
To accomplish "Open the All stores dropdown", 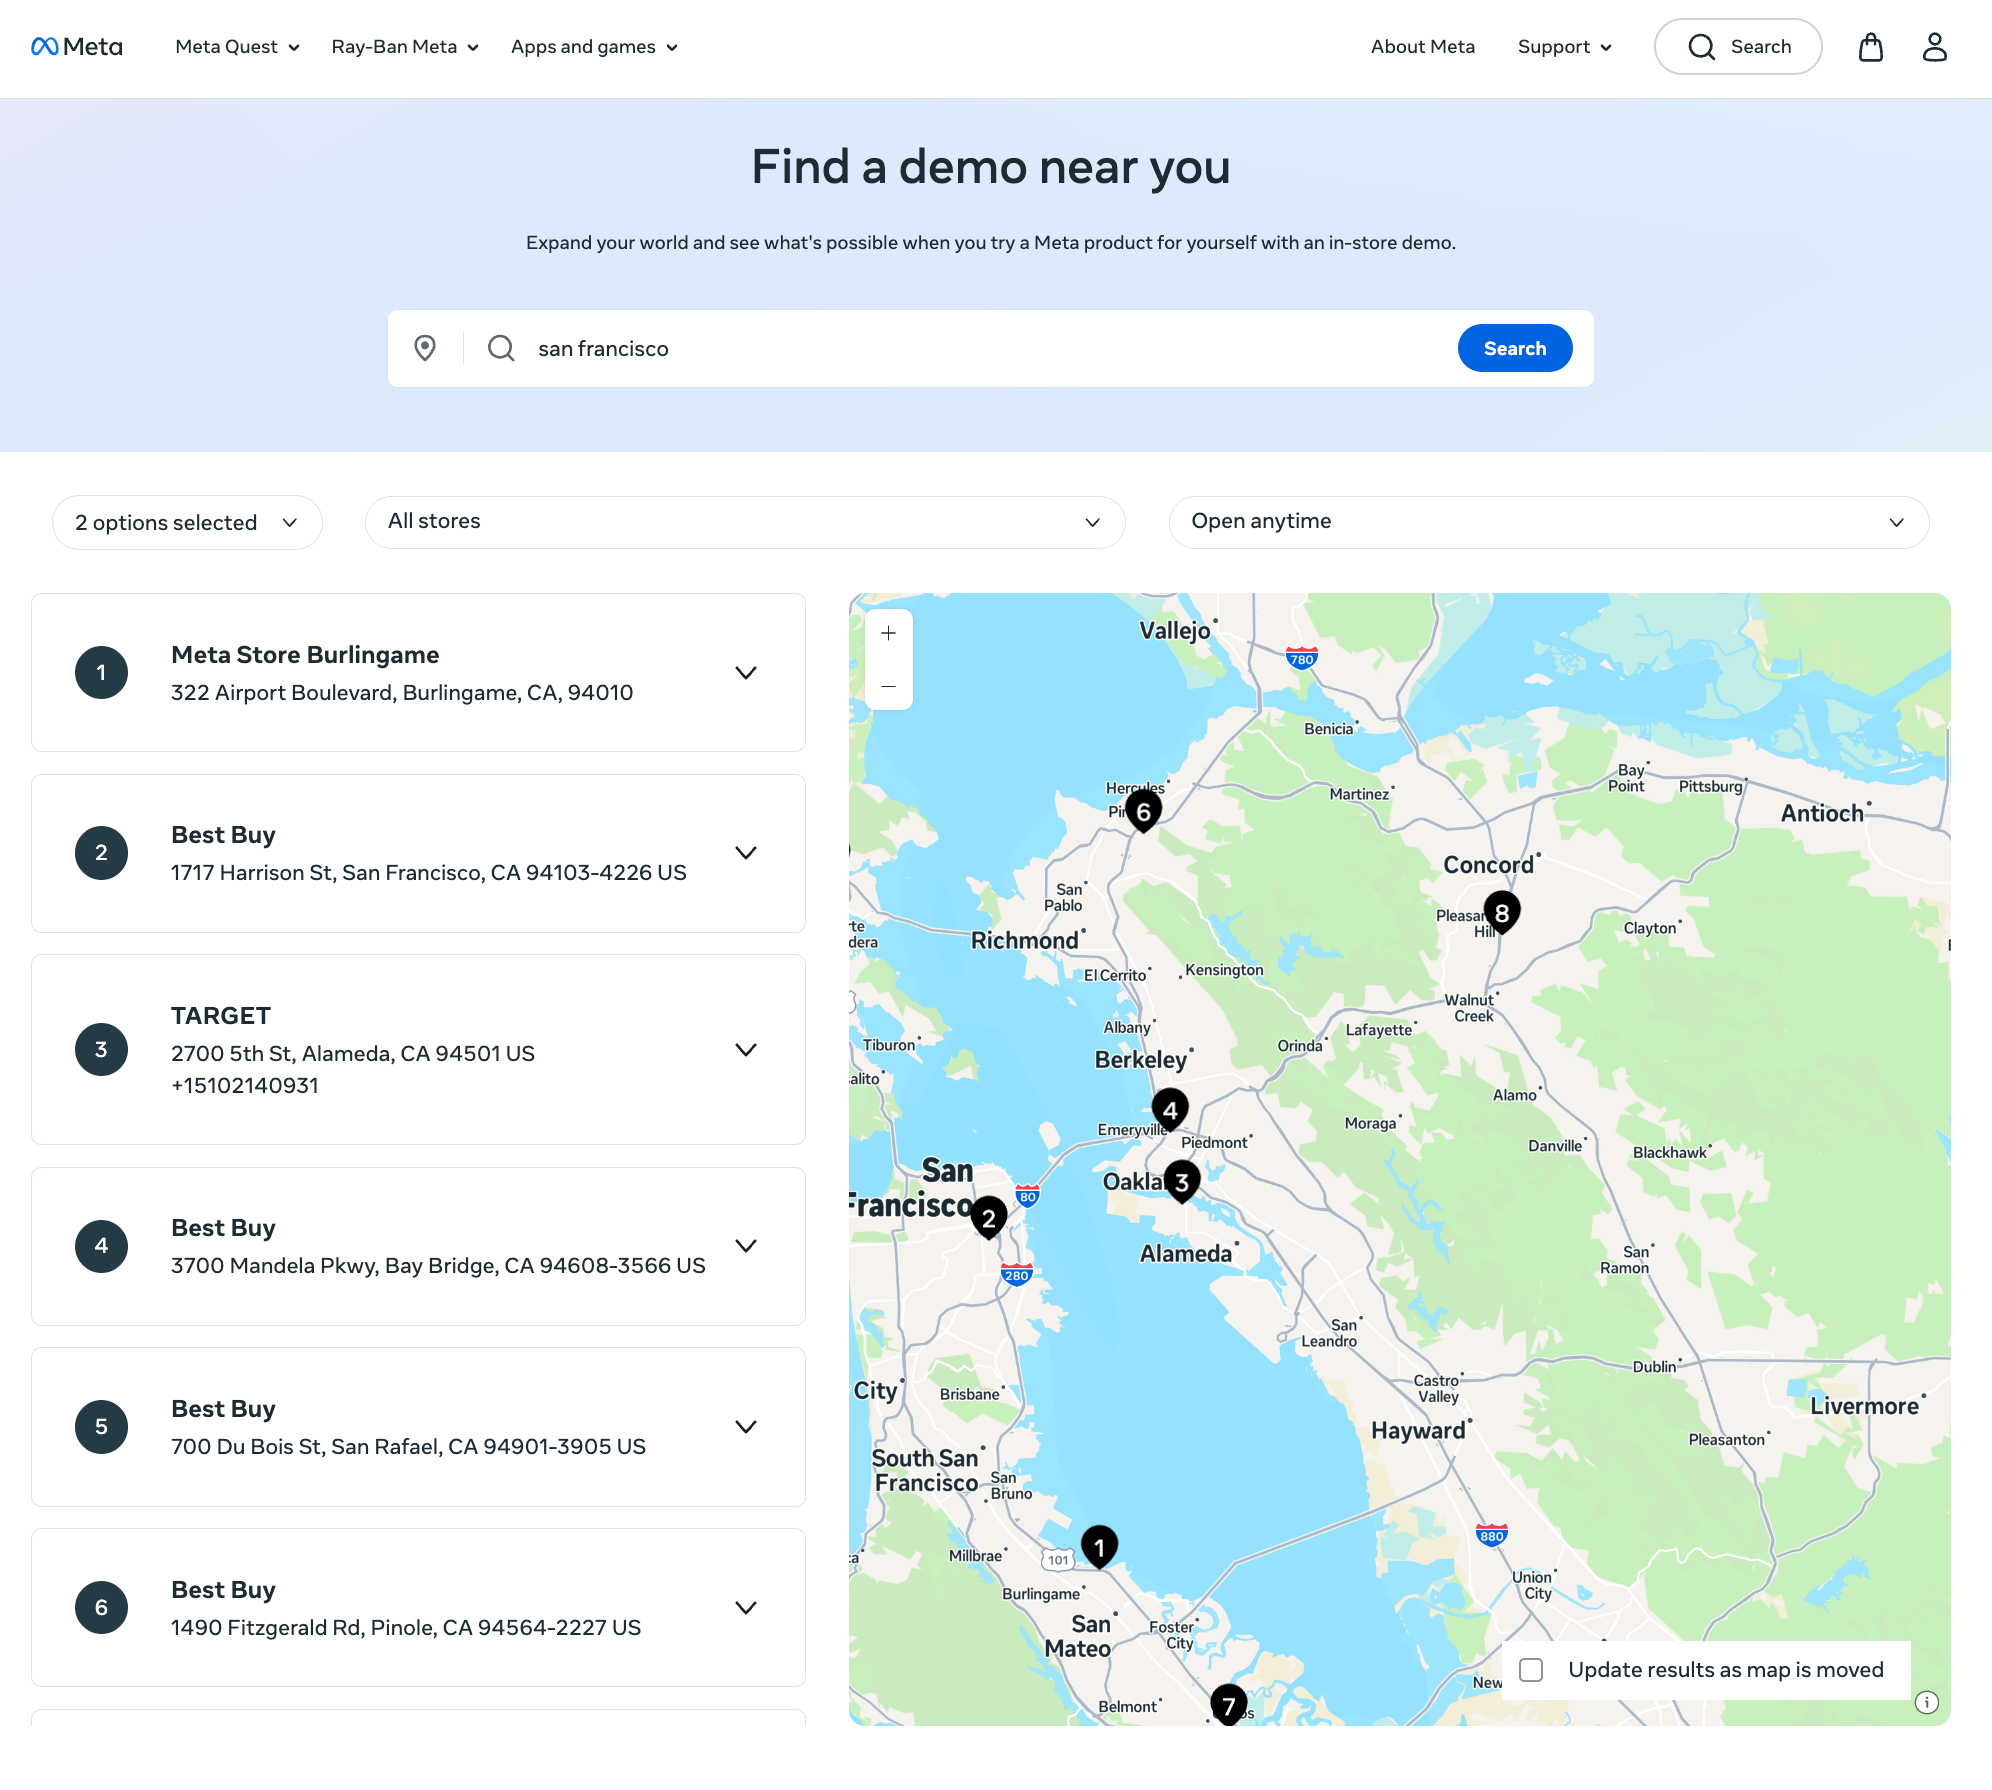I will (x=744, y=521).
